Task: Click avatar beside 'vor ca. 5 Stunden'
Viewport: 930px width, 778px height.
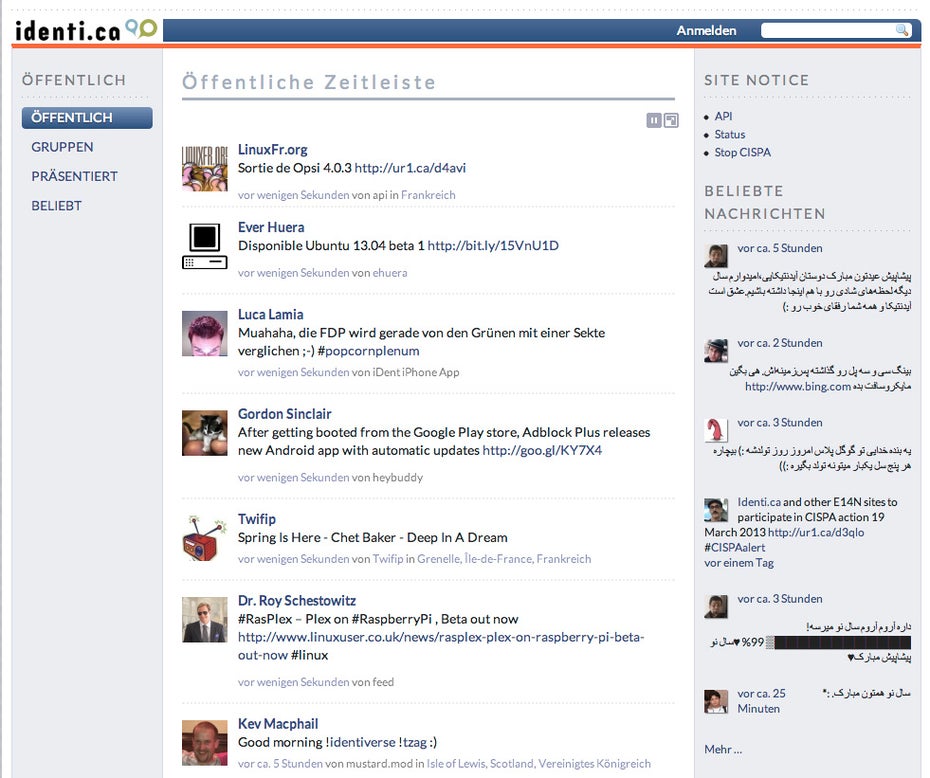Action: 716,256
